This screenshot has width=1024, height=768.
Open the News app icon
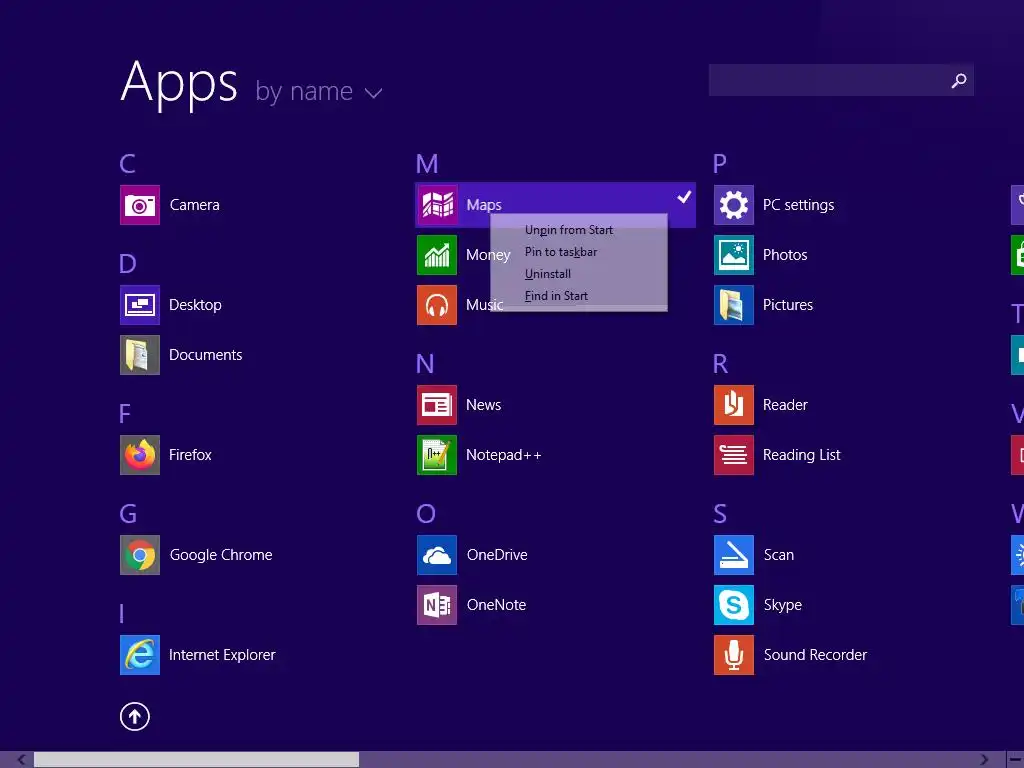click(x=437, y=405)
